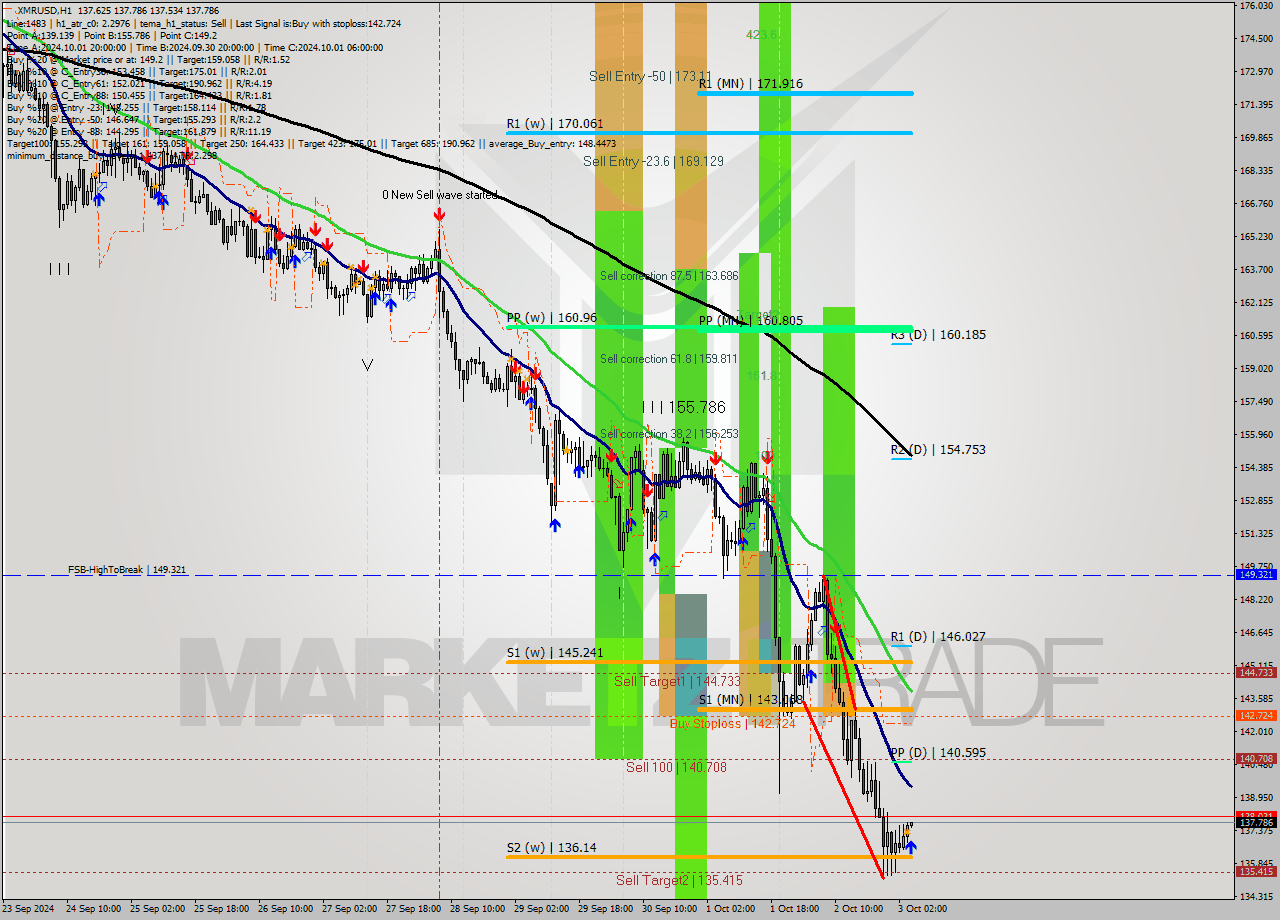
Task: Click the Sell 100 | 140.708 label
Action: [676, 767]
